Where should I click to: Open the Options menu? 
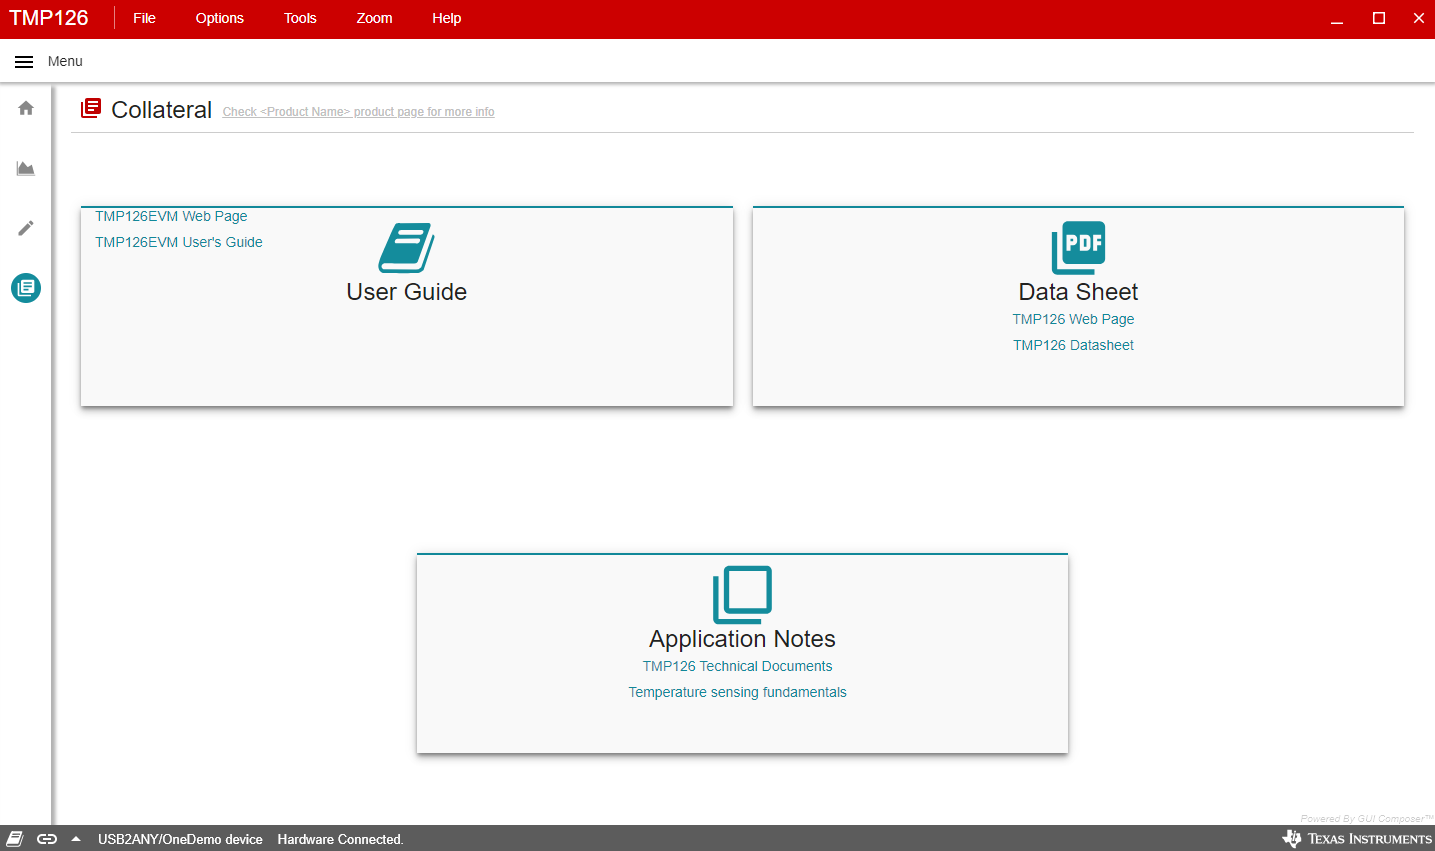click(x=219, y=18)
